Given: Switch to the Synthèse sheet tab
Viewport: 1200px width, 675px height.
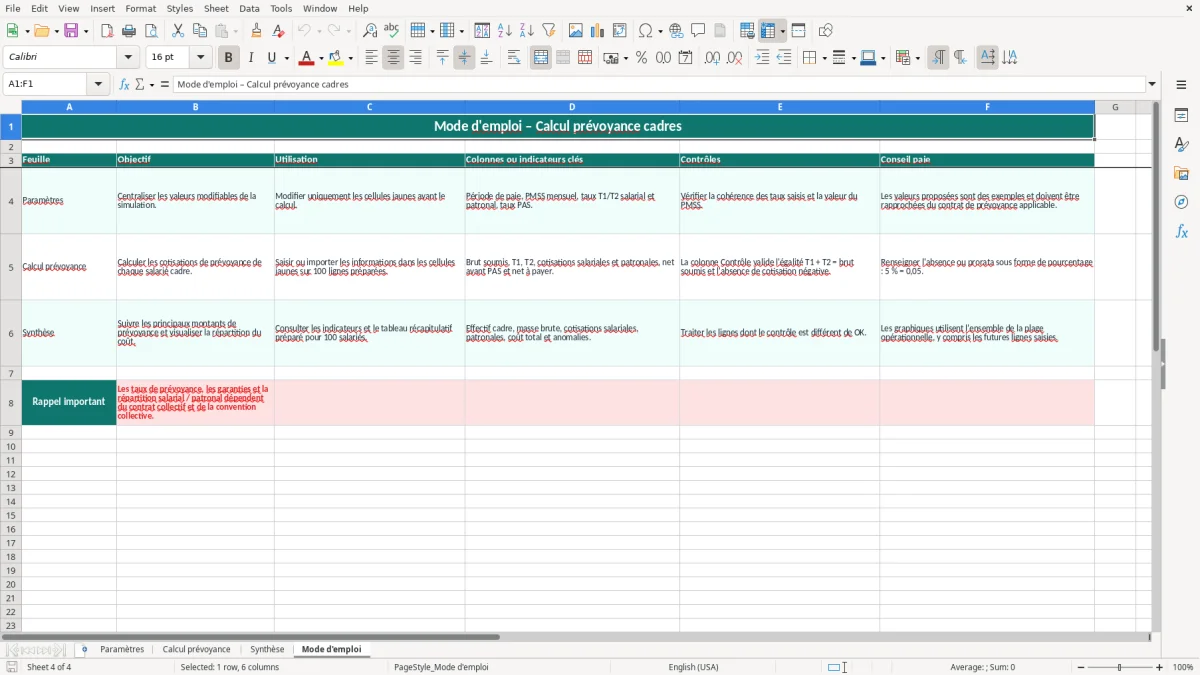Looking at the screenshot, I should pyautogui.click(x=267, y=649).
